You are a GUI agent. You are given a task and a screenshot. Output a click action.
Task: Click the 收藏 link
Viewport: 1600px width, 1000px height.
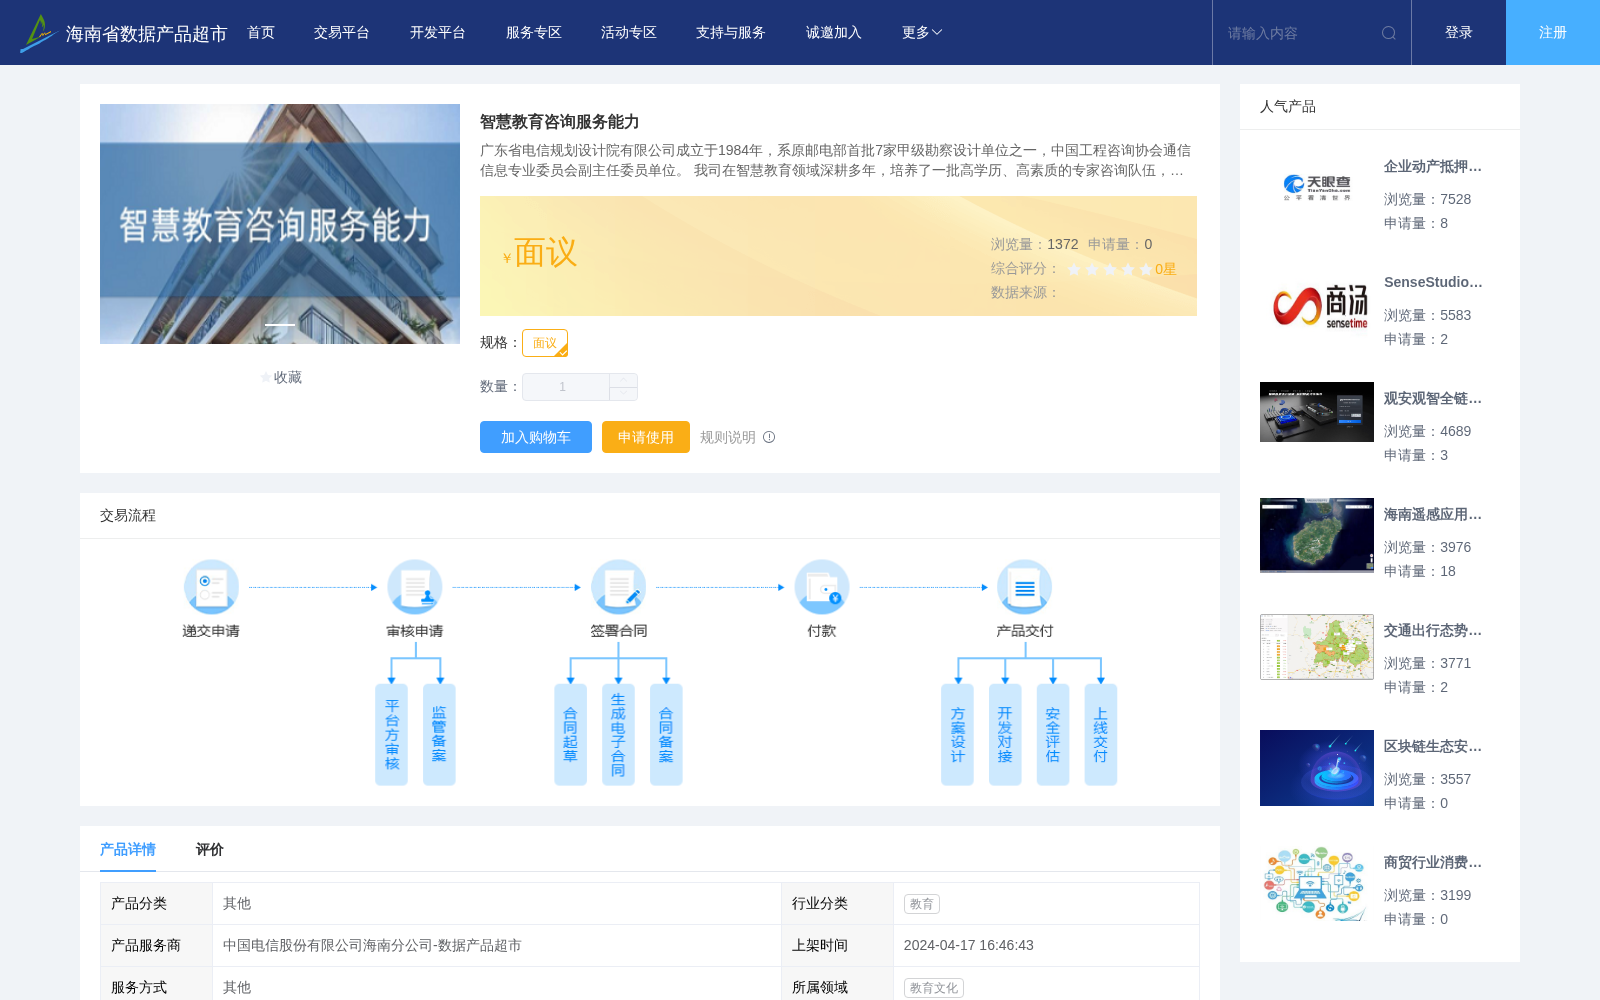(x=288, y=377)
